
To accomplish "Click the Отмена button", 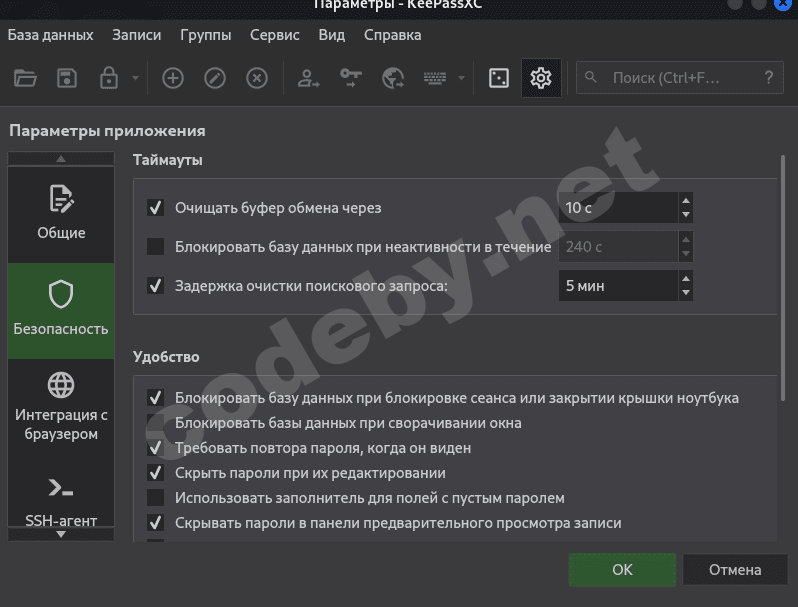I will (735, 570).
